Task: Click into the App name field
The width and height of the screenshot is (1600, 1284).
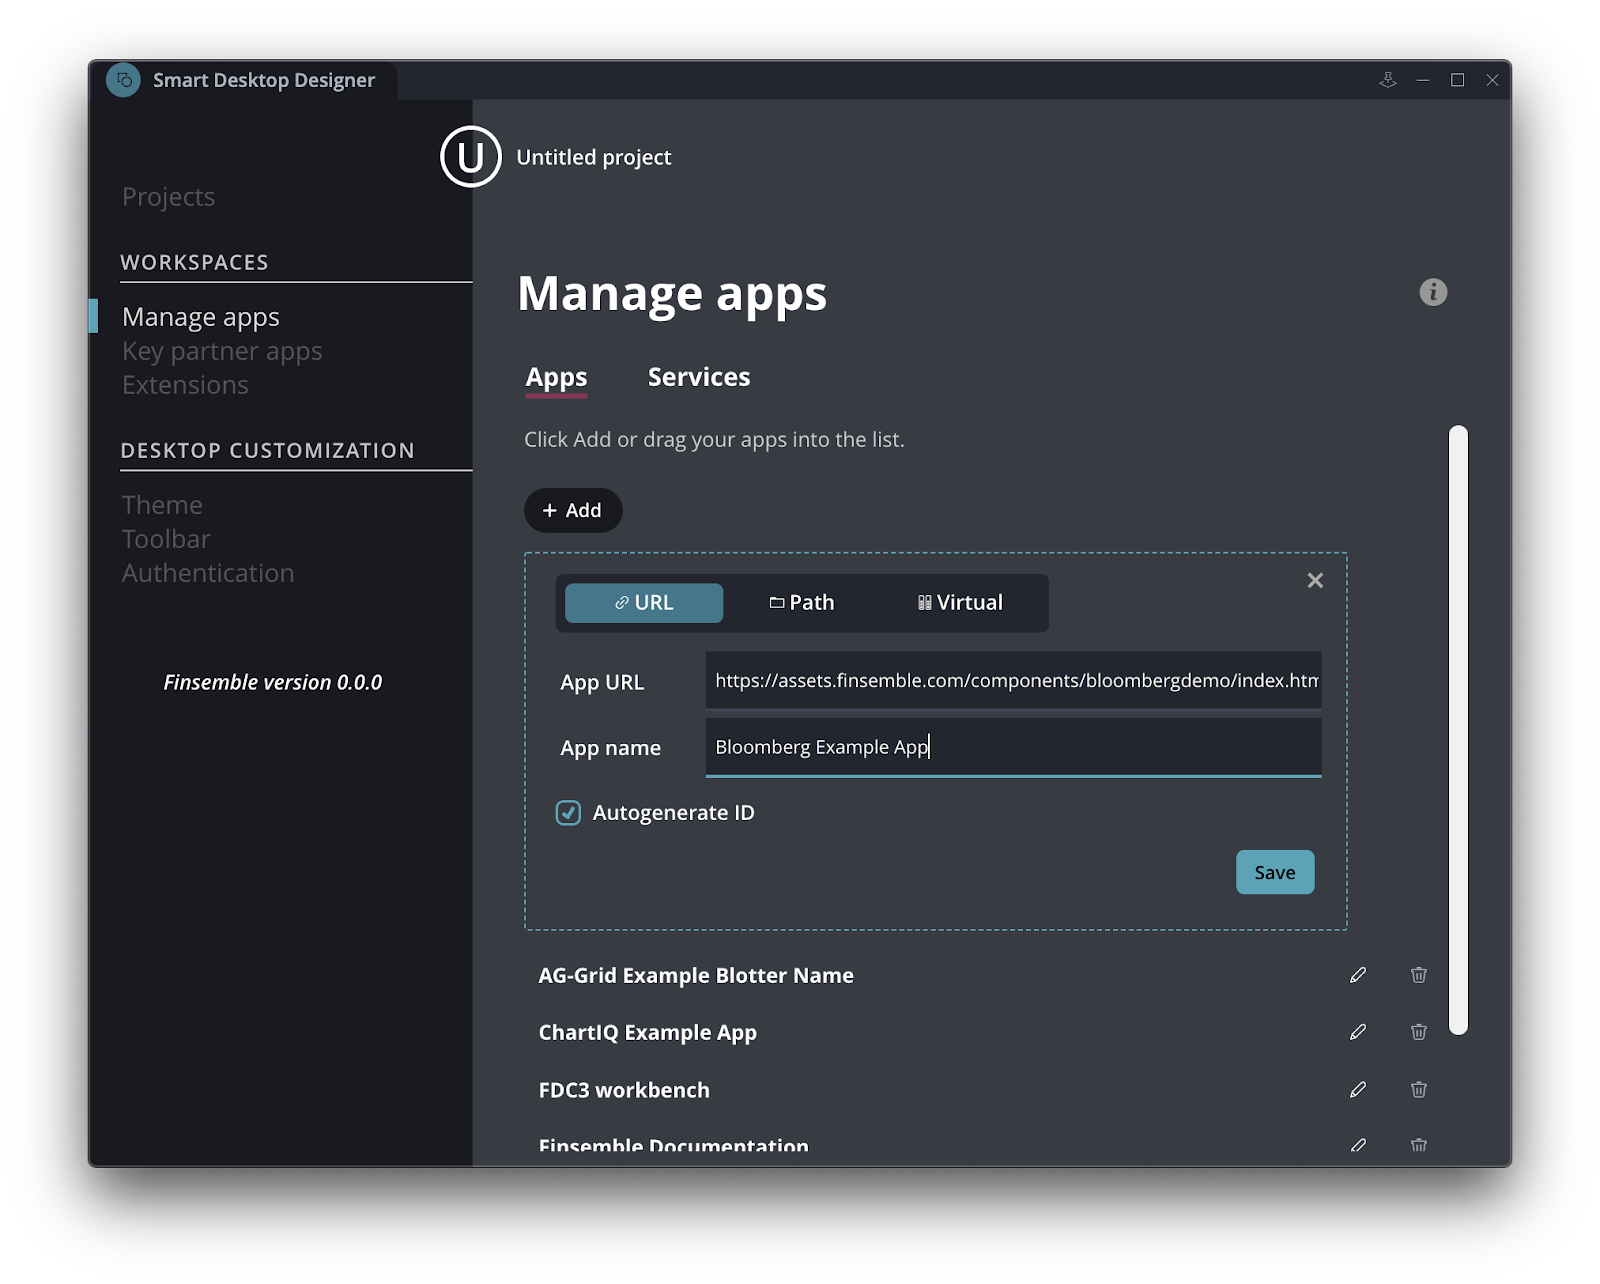Action: pos(1013,747)
